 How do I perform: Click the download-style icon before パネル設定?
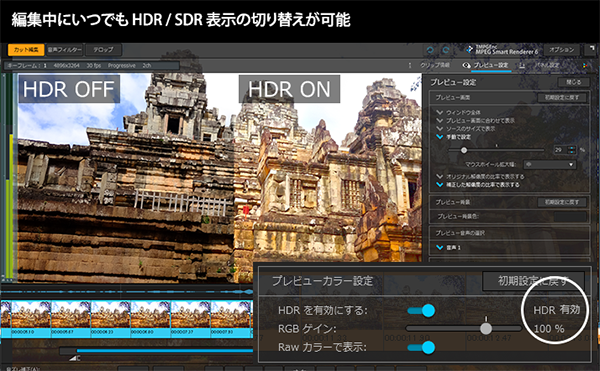point(522,65)
